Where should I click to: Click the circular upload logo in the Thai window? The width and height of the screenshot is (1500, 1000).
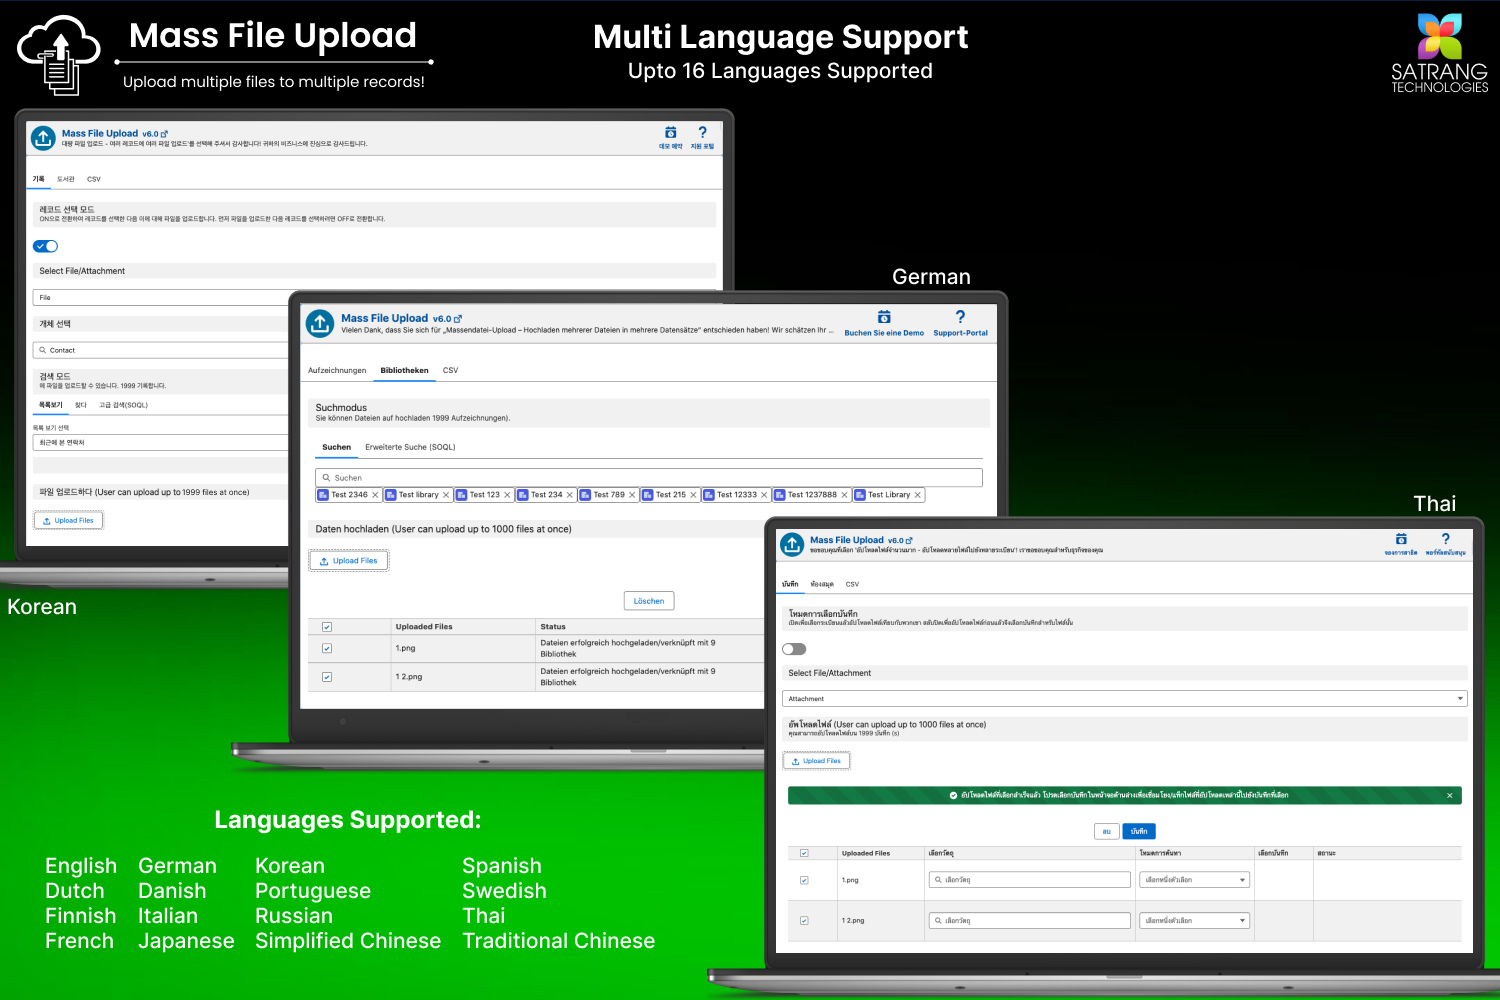click(792, 544)
